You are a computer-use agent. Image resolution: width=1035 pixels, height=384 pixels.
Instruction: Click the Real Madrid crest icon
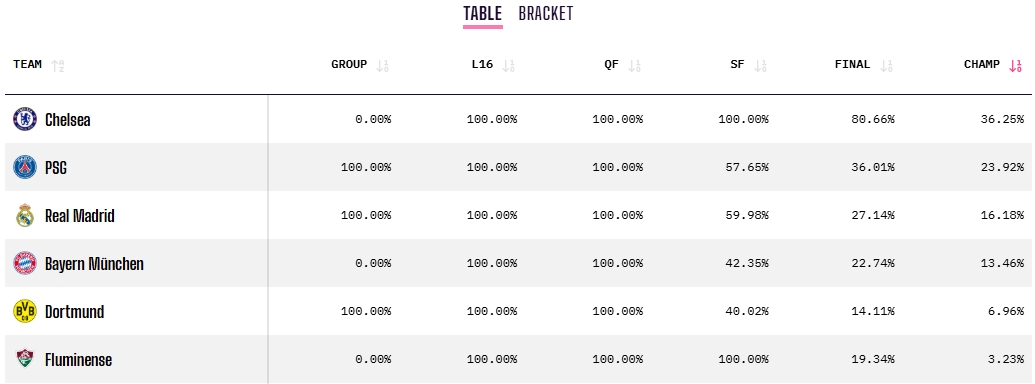[x=25, y=215]
